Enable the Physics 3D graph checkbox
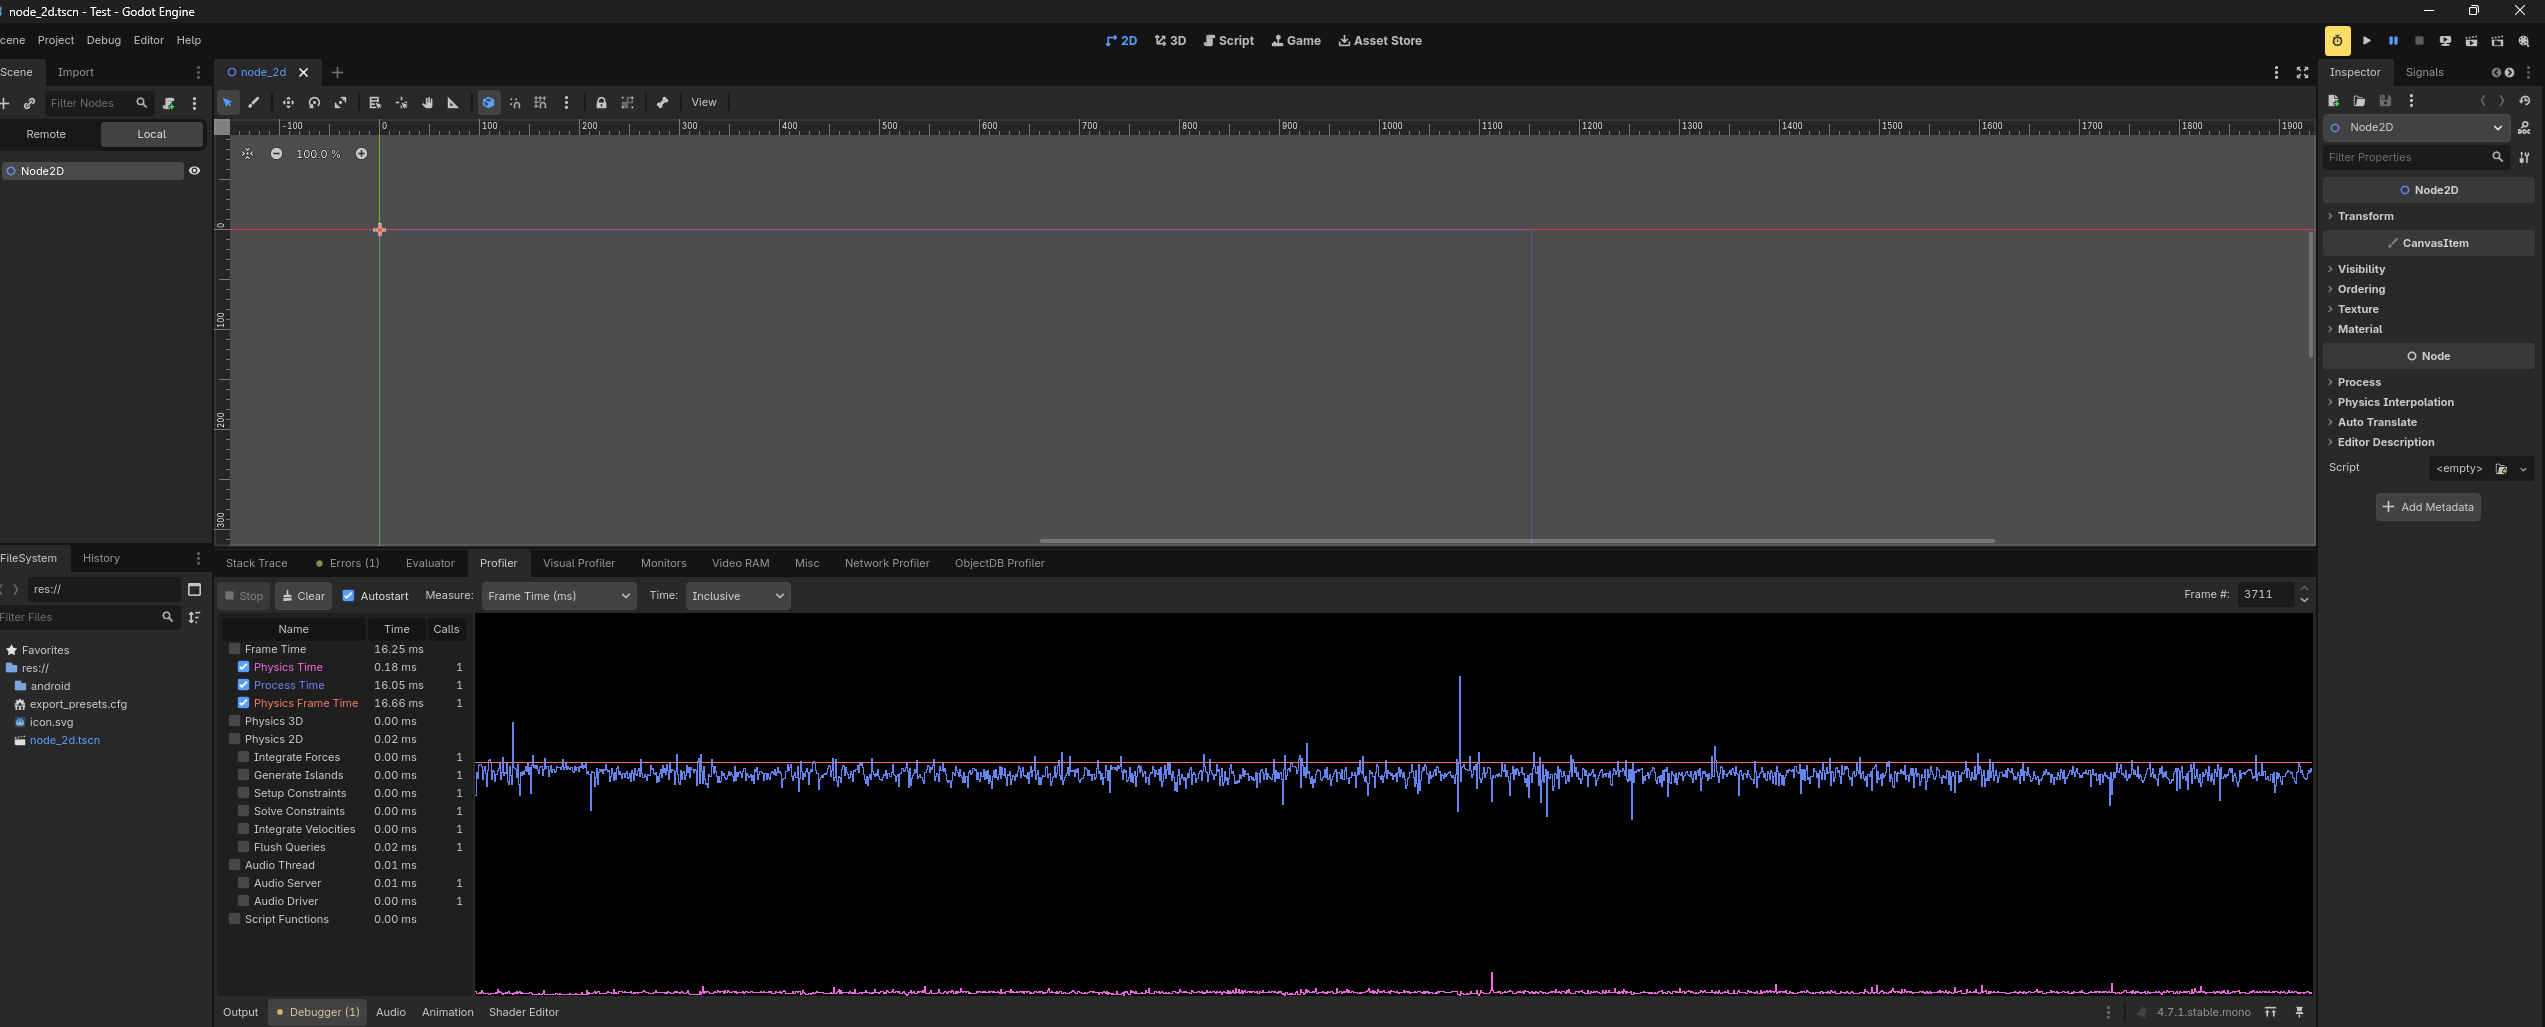 pyautogui.click(x=235, y=721)
